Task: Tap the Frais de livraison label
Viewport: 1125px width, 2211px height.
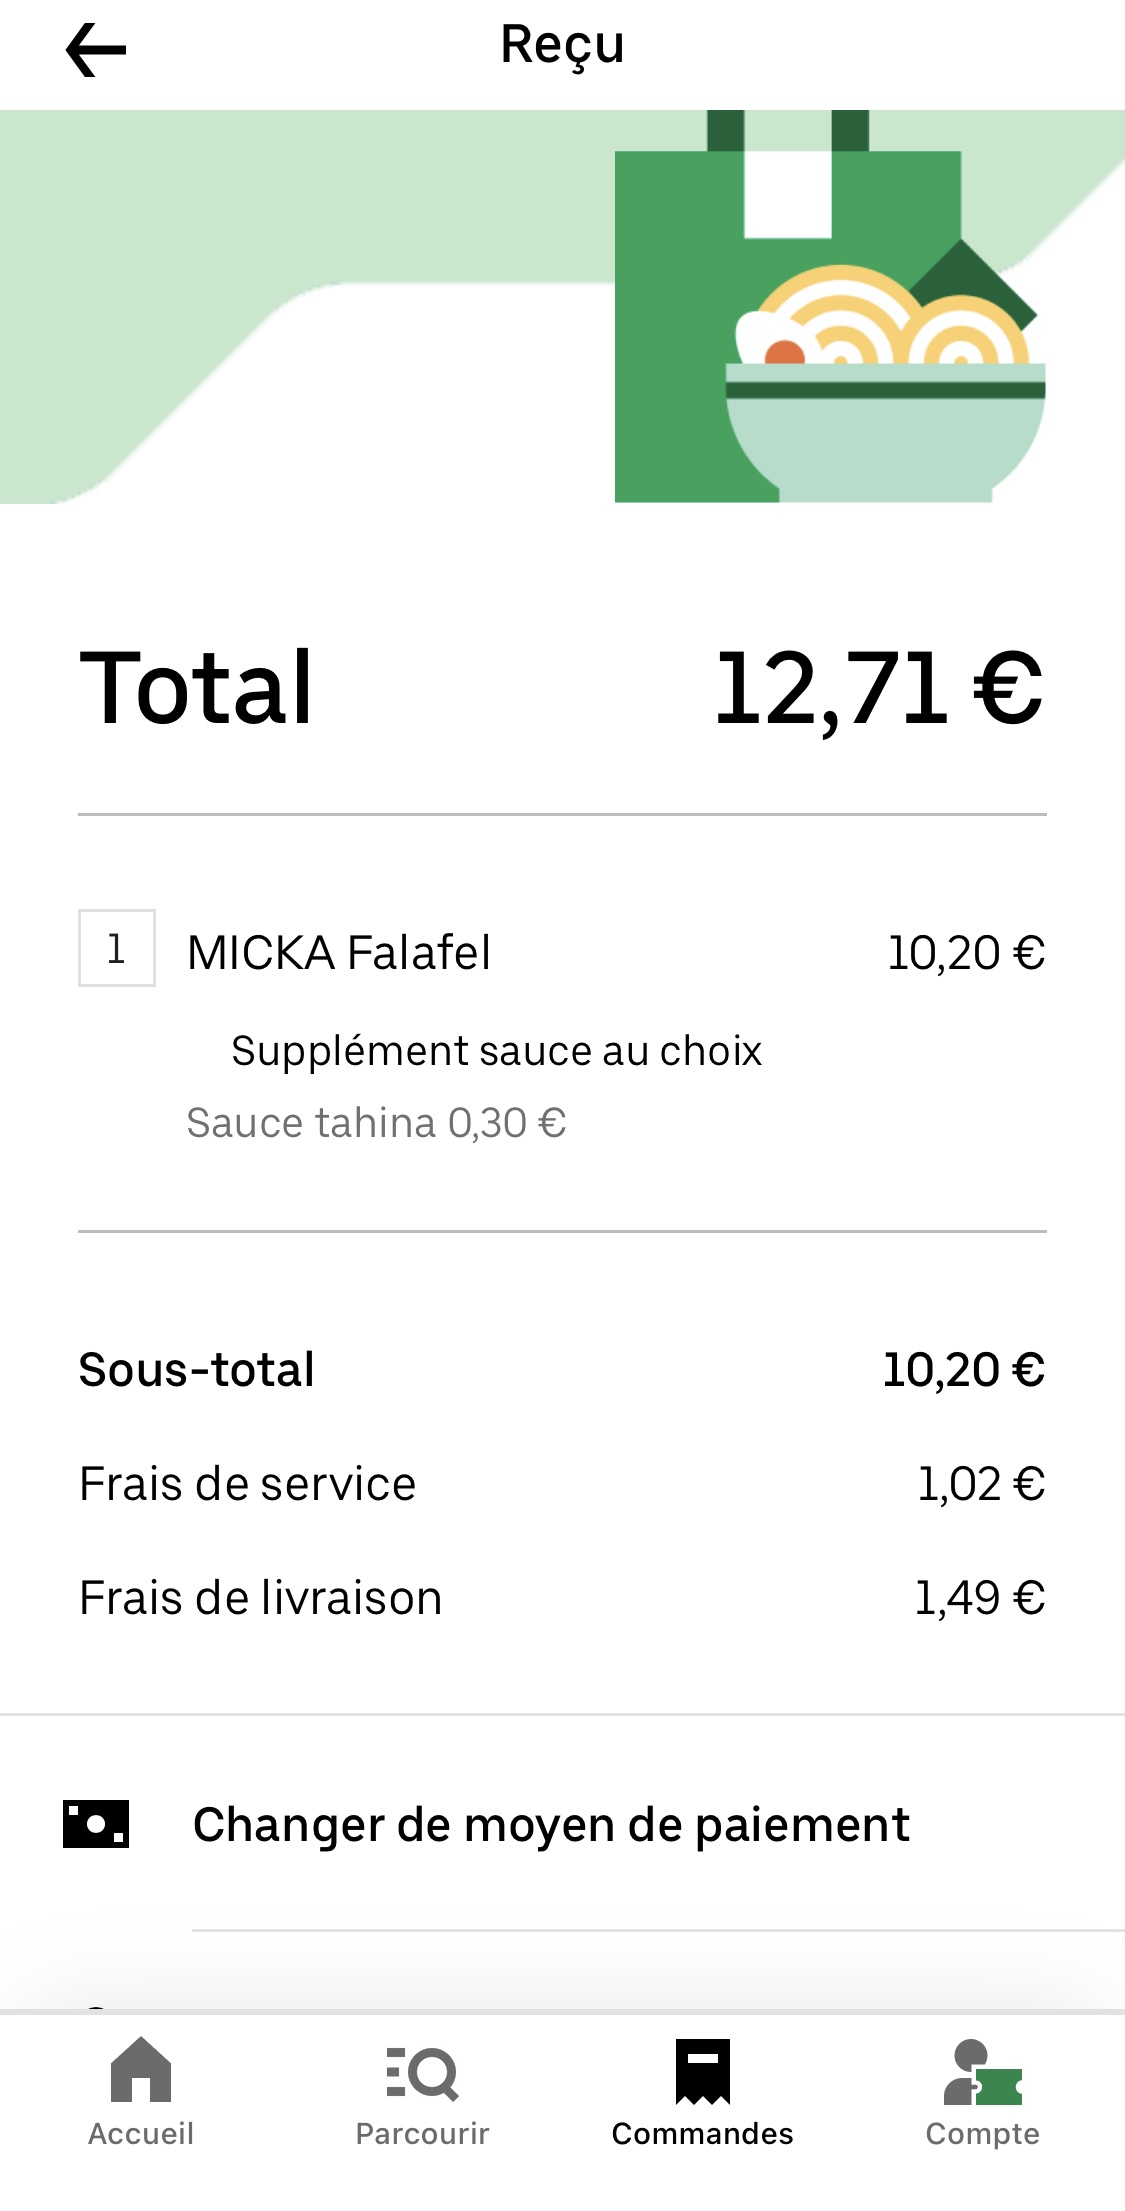Action: point(261,1598)
